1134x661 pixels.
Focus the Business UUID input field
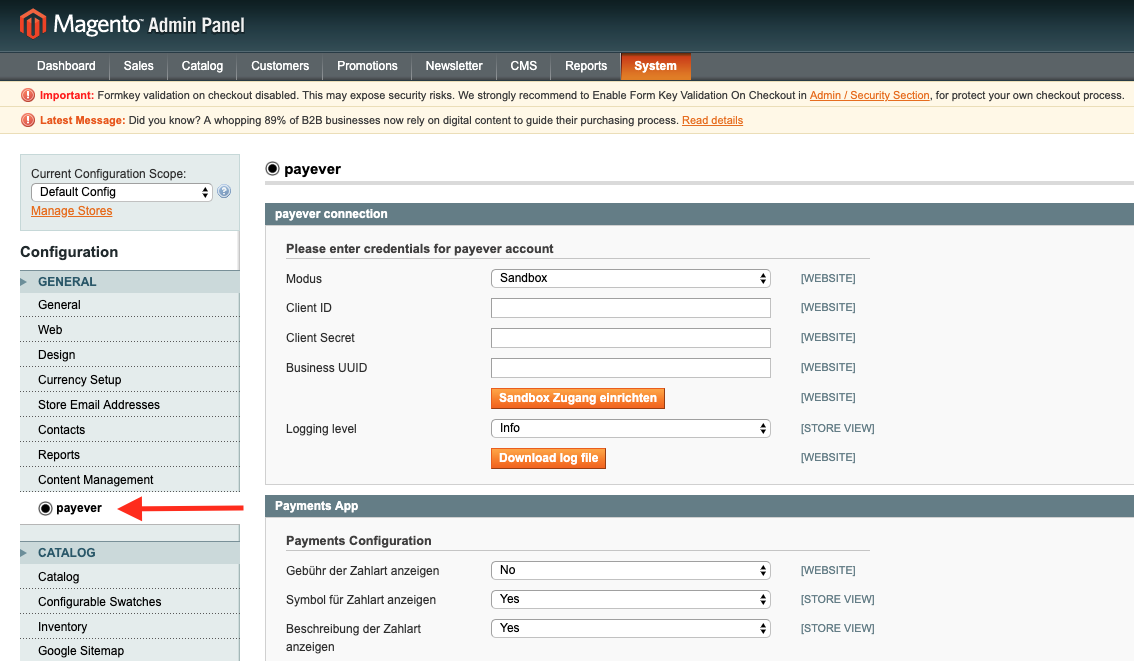tap(631, 368)
